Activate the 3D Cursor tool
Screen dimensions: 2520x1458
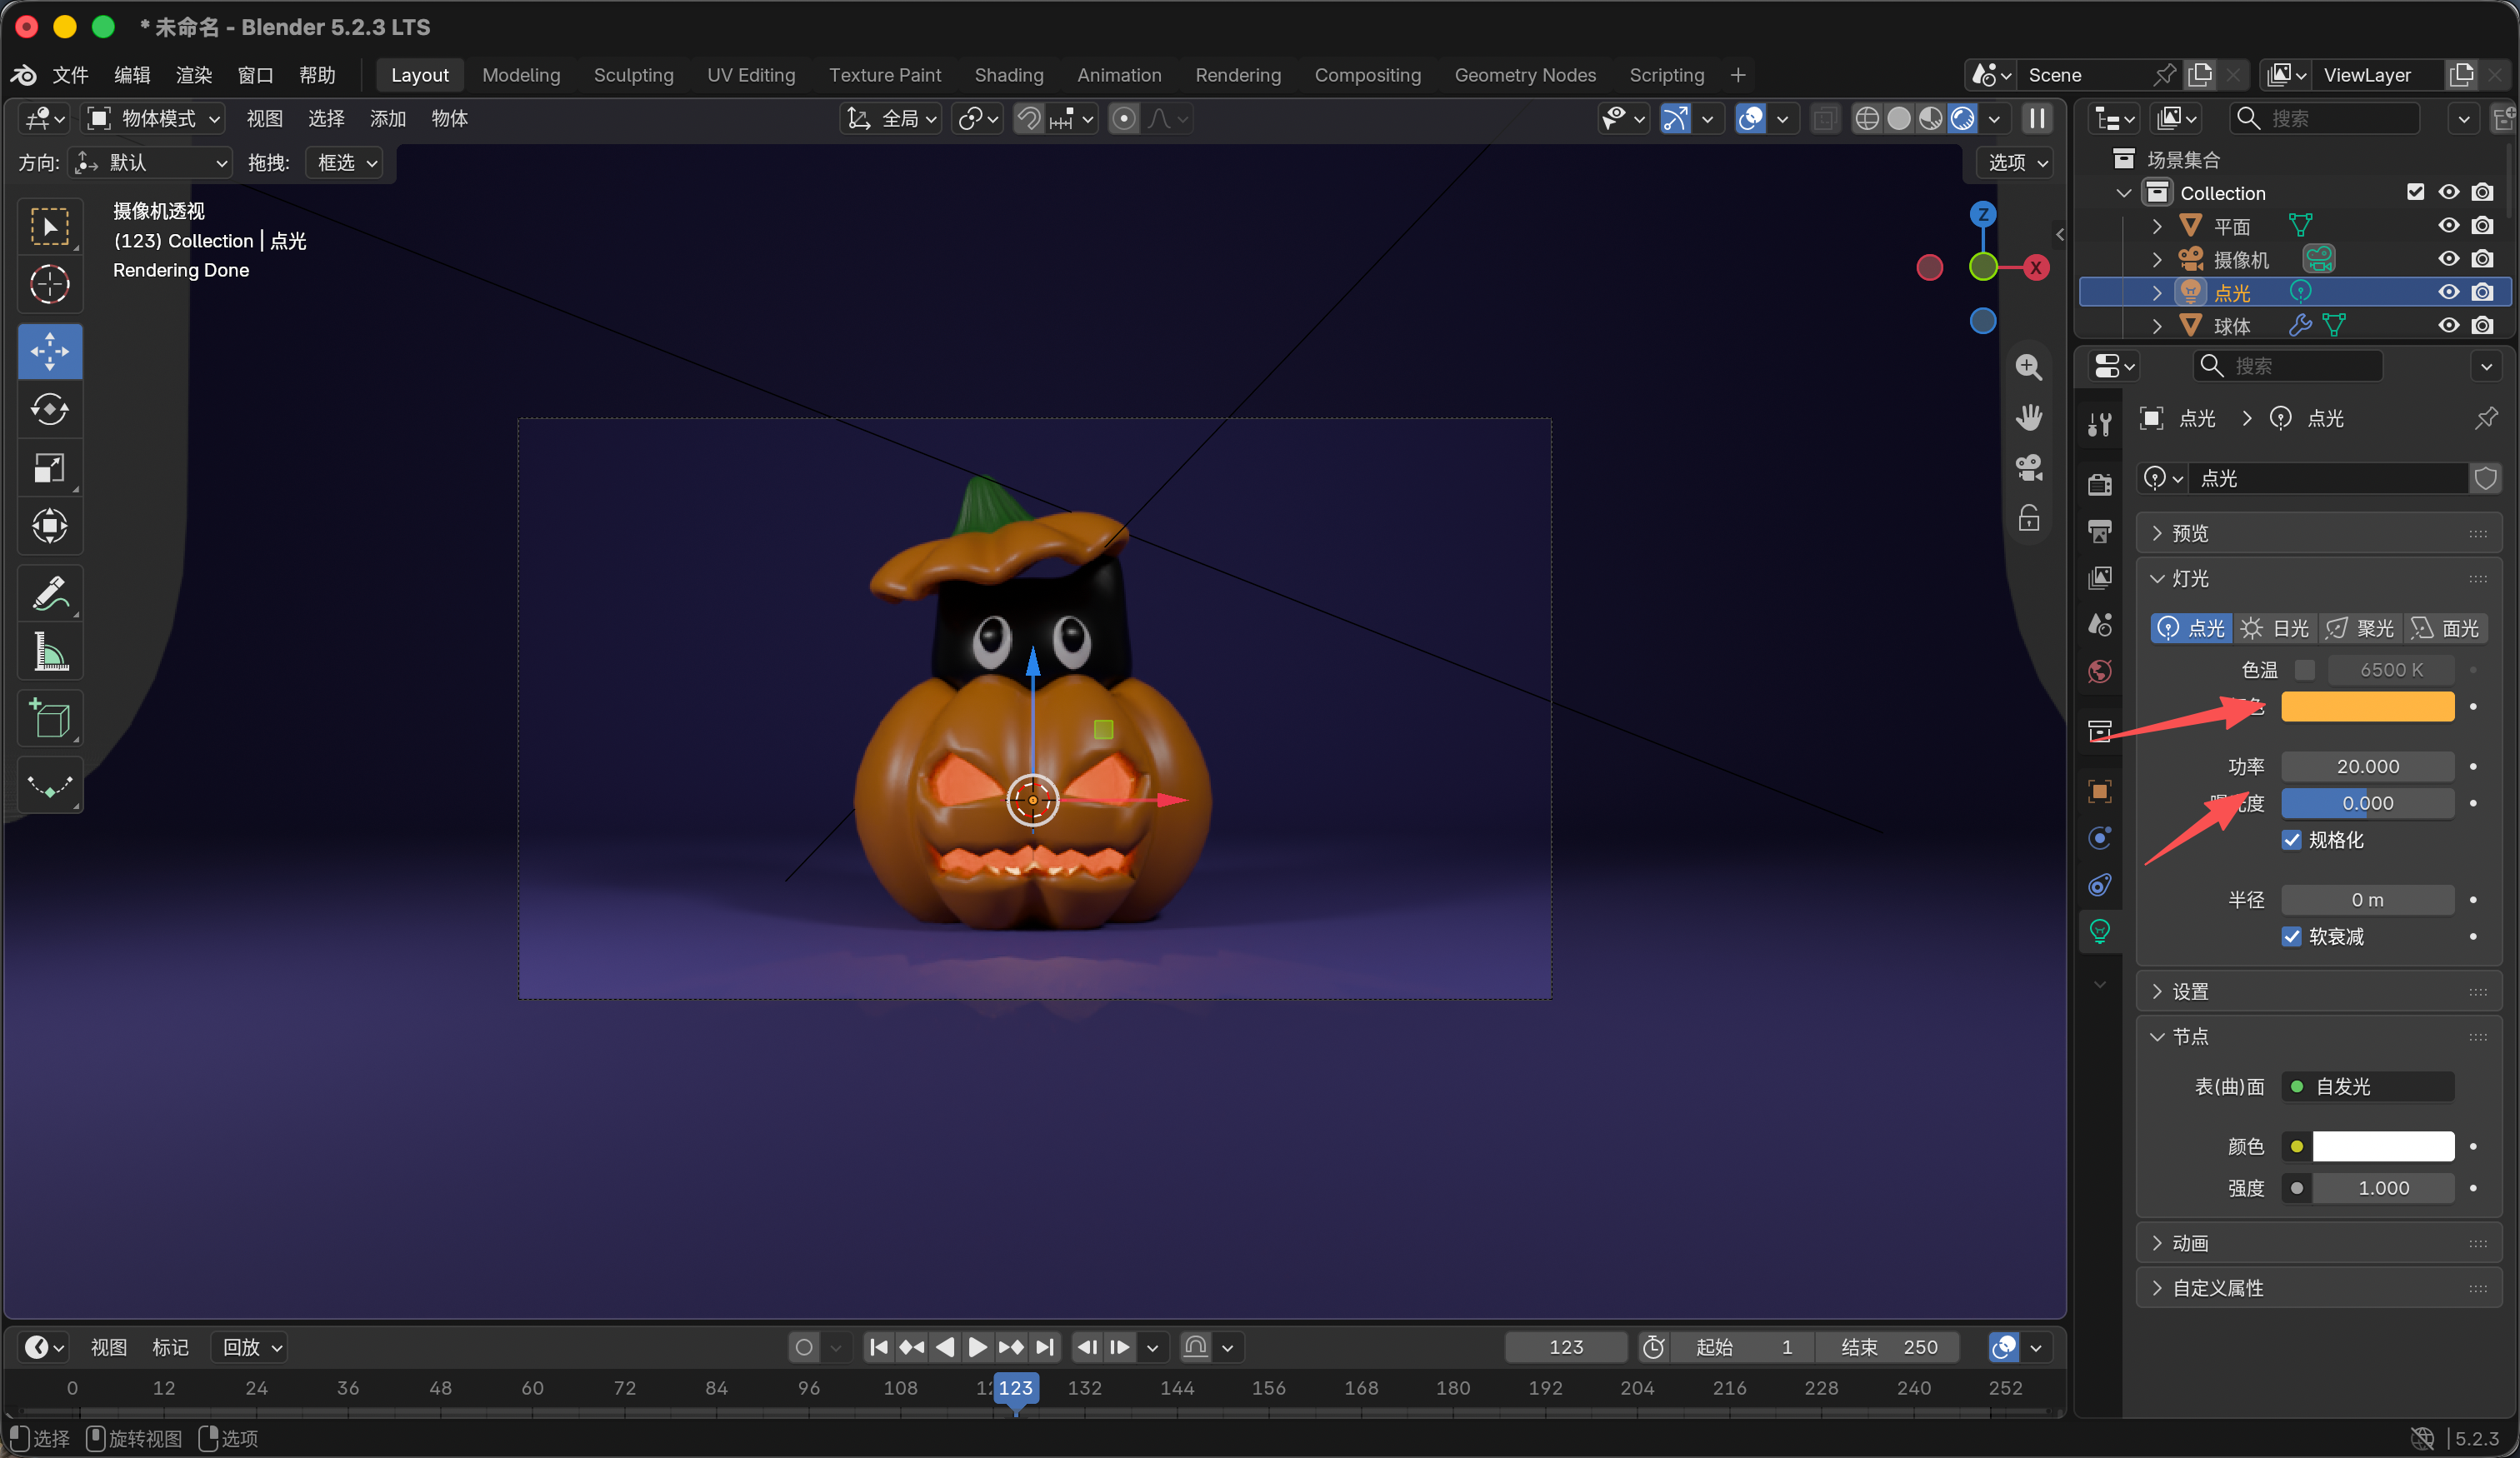coord(50,284)
